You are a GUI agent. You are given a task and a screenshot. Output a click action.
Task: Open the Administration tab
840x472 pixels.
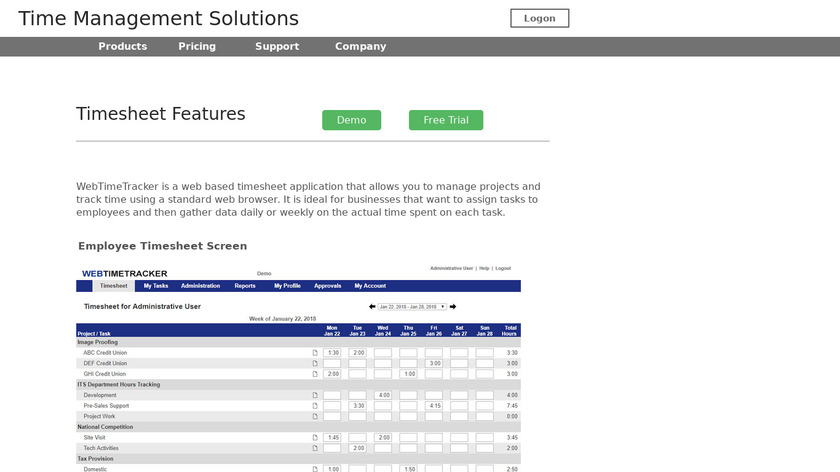click(200, 286)
